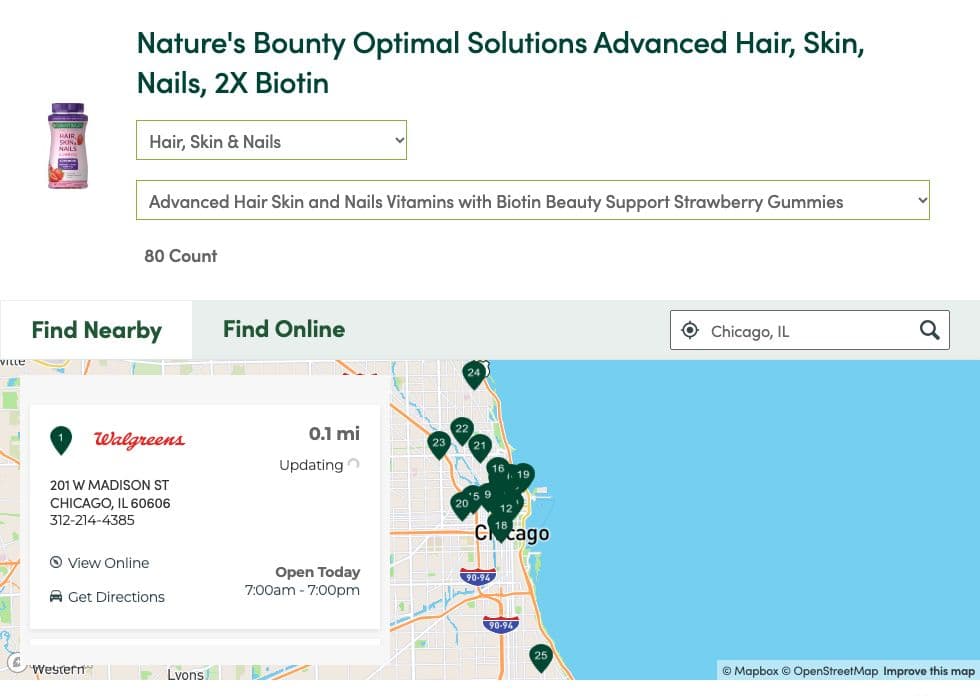
Task: Click the Updating status text
Action: (x=311, y=465)
